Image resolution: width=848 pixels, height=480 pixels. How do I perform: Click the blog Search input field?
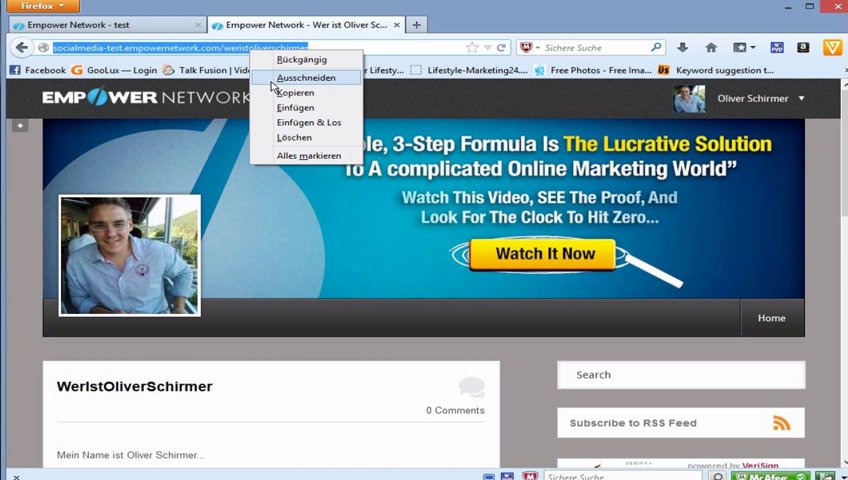[680, 375]
